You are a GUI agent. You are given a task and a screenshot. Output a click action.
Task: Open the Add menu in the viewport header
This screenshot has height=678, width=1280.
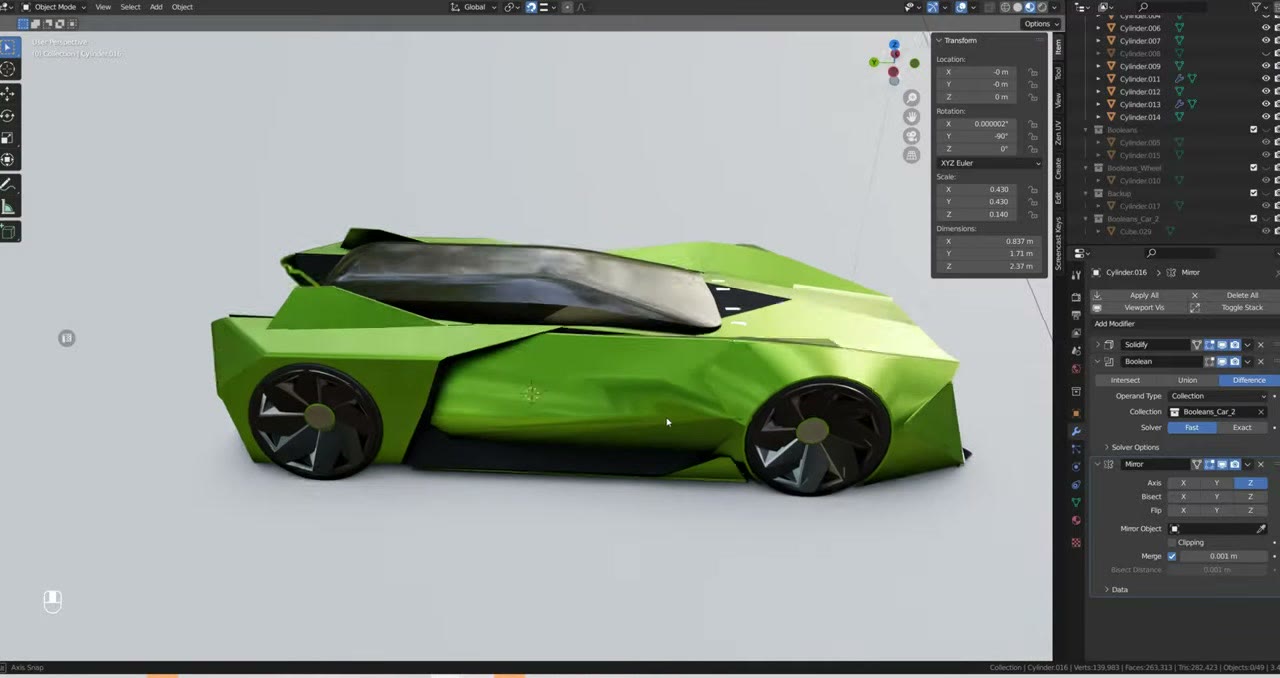pos(156,7)
